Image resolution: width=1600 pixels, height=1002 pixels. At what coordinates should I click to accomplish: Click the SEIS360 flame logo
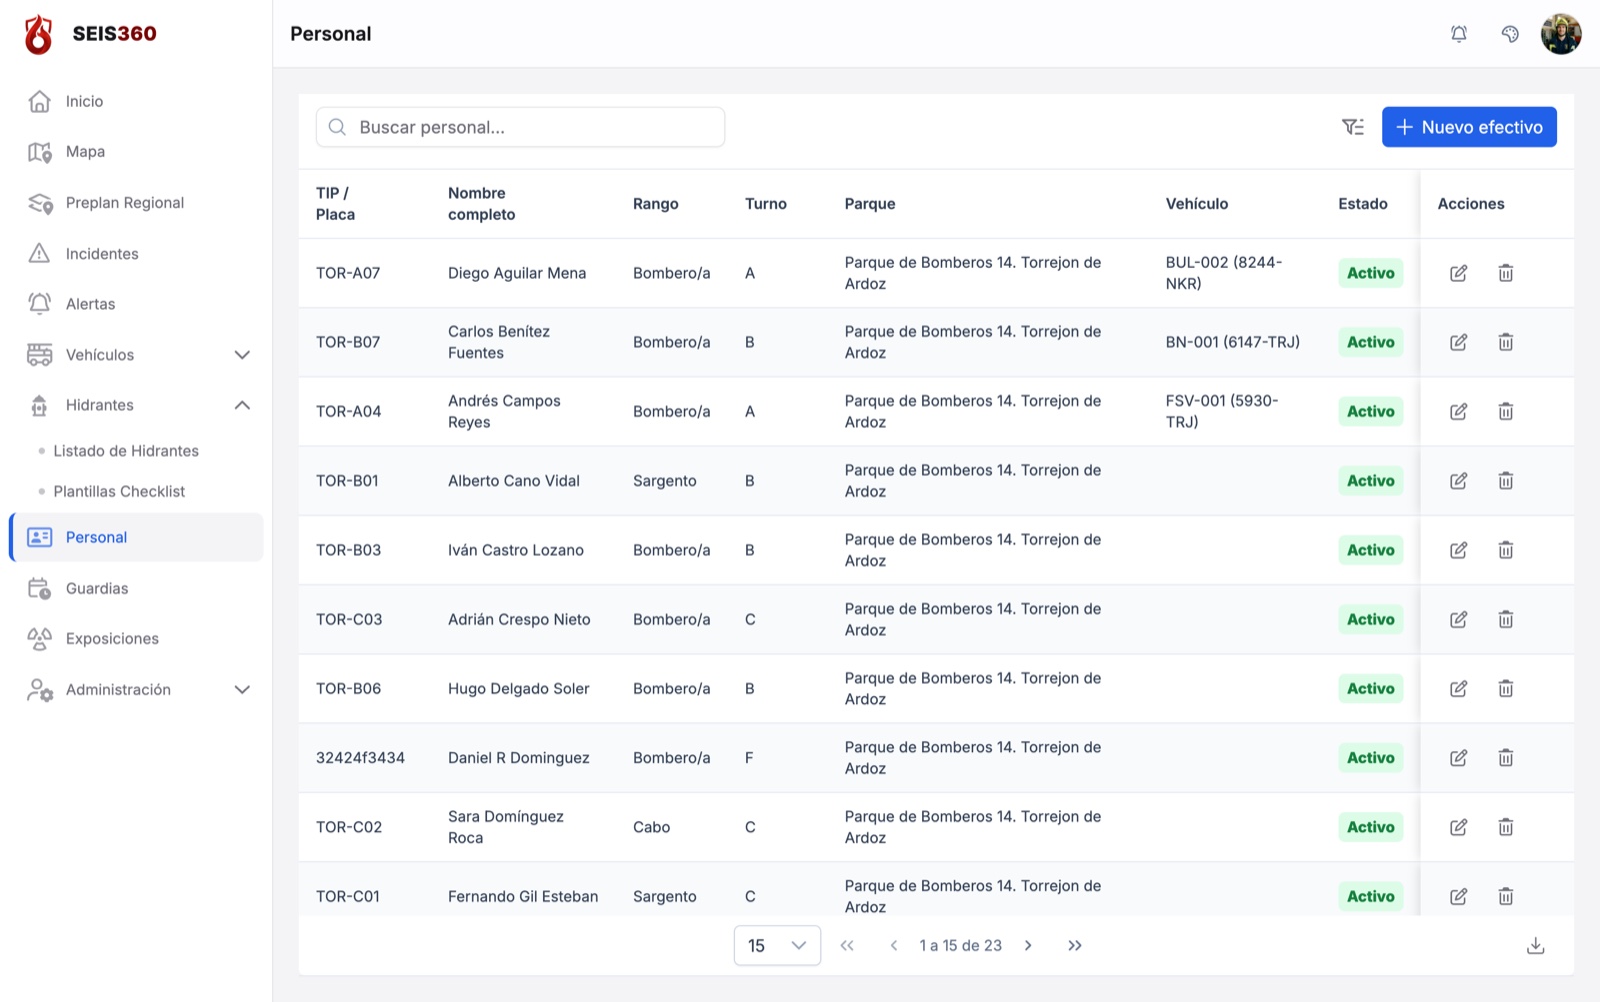(x=39, y=34)
